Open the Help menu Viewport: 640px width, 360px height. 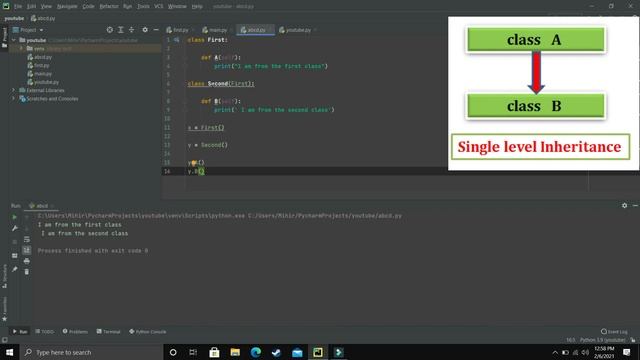click(197, 6)
